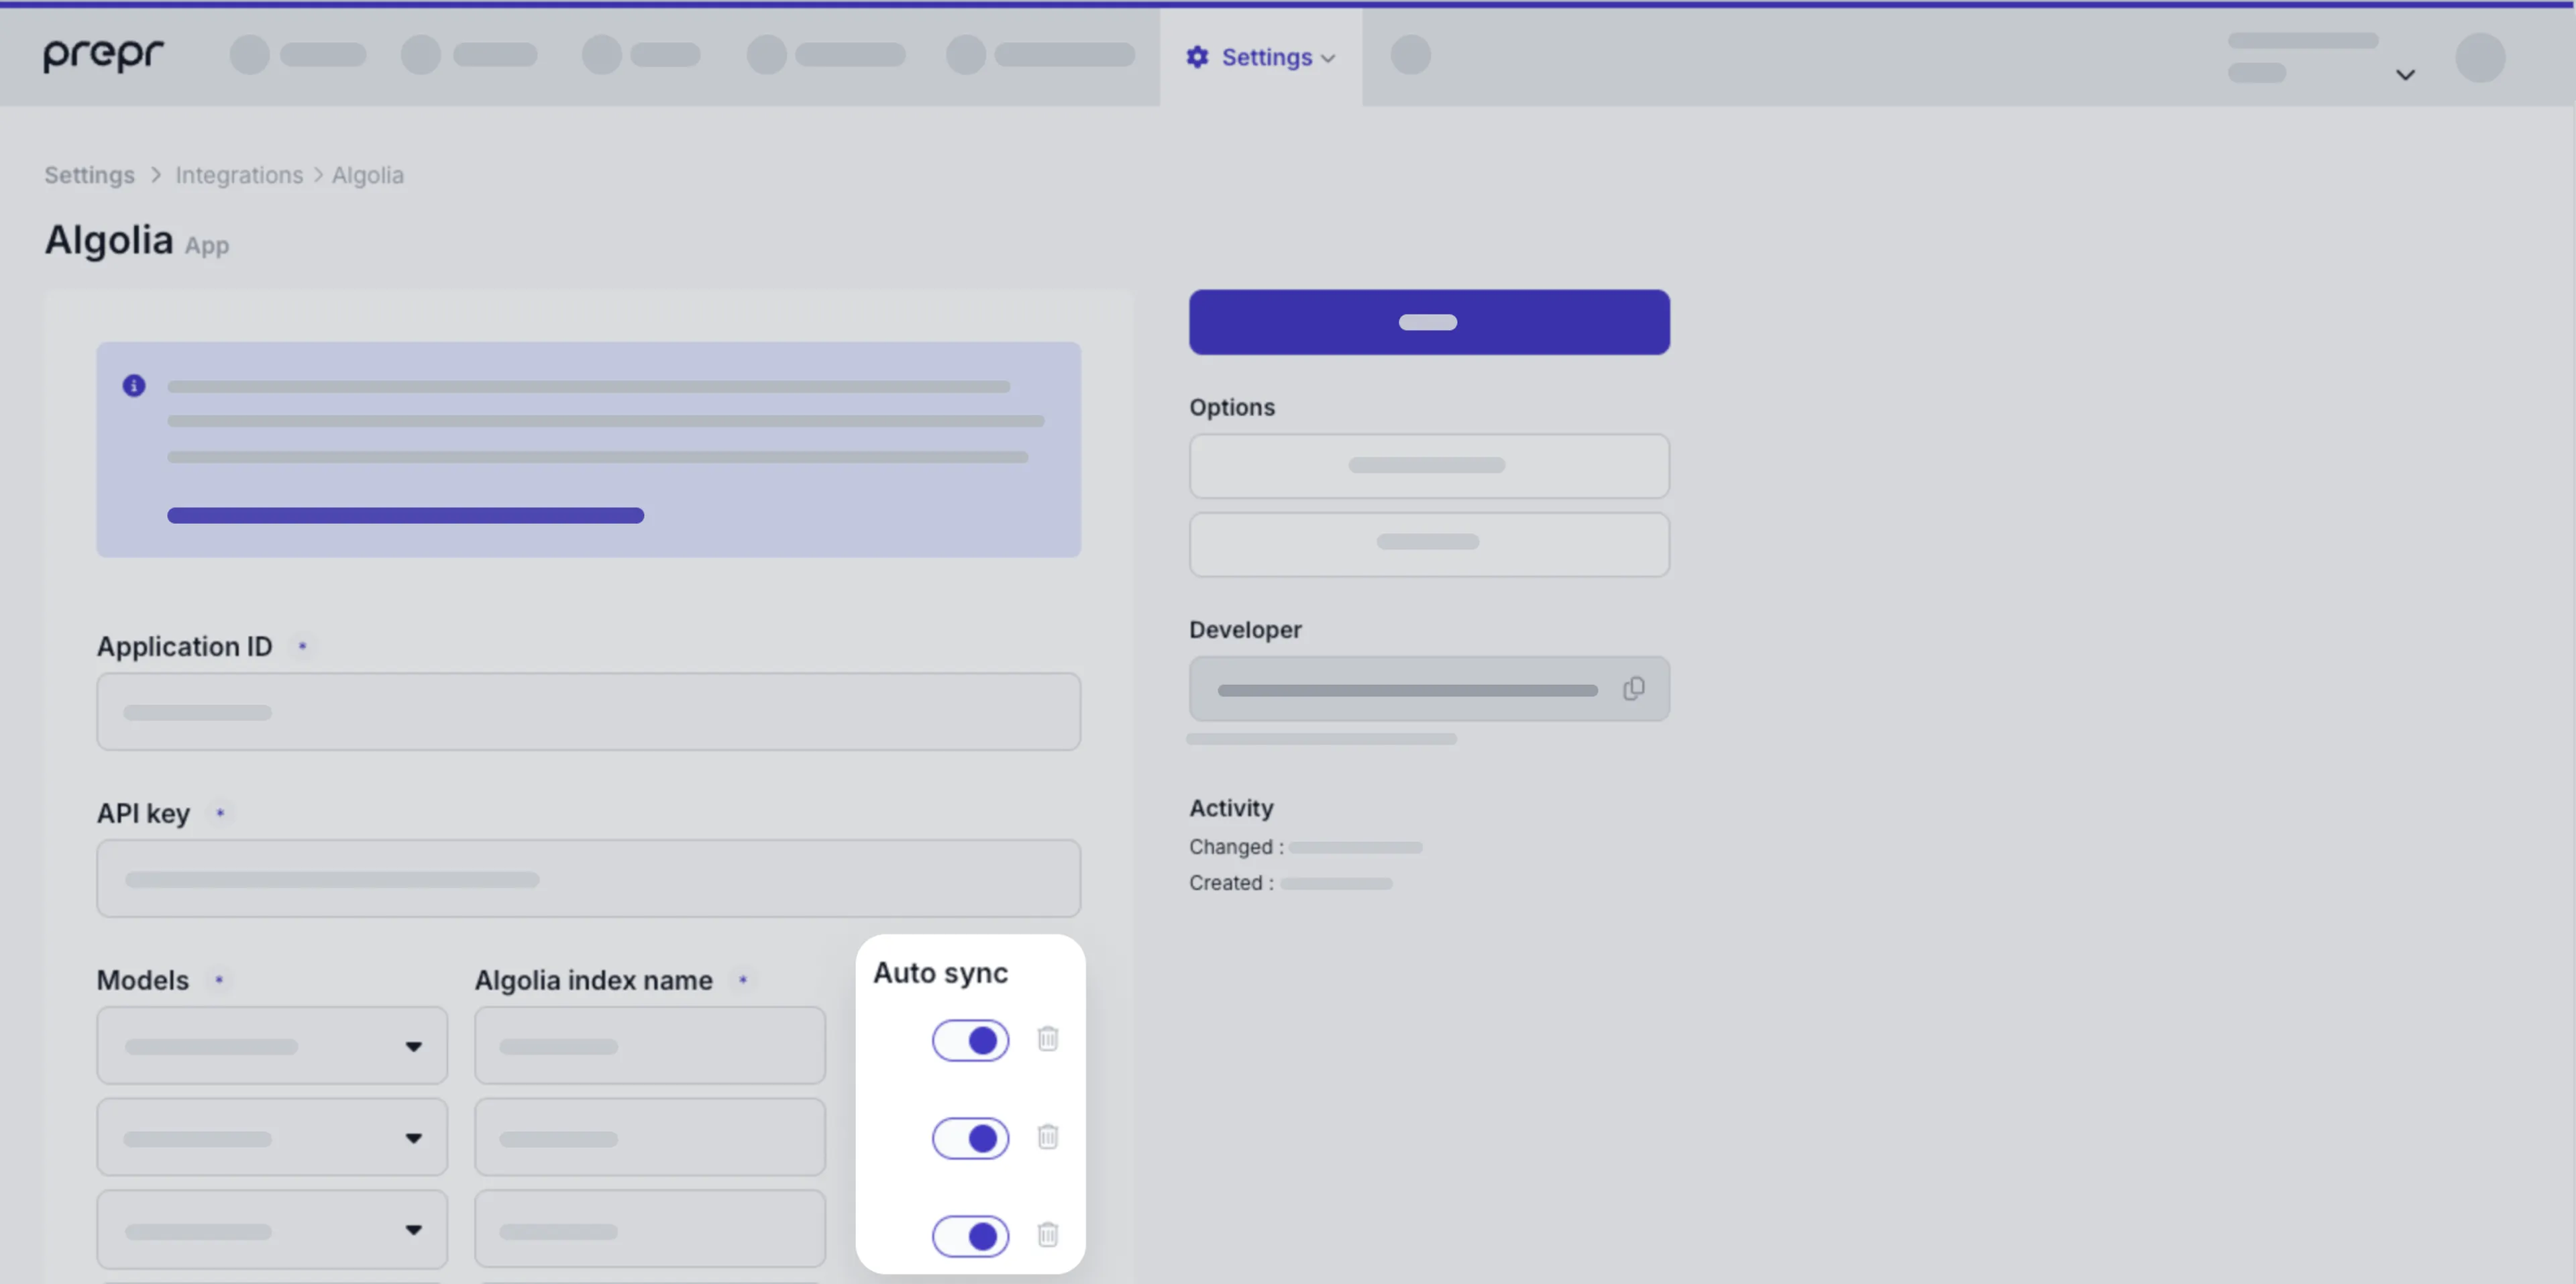Click the first Options button
The height and width of the screenshot is (1284, 2576).
[x=1429, y=466]
